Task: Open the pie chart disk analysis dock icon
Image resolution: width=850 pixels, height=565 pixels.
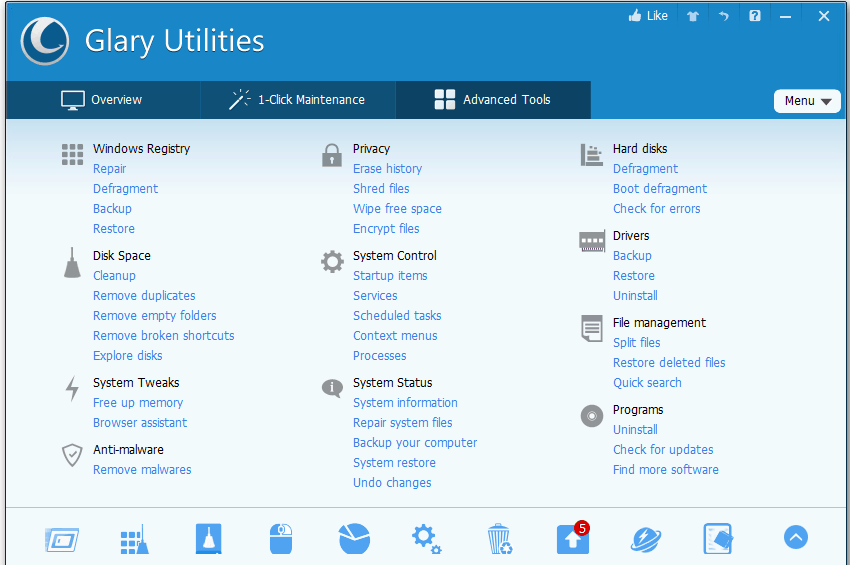Action: 355,539
